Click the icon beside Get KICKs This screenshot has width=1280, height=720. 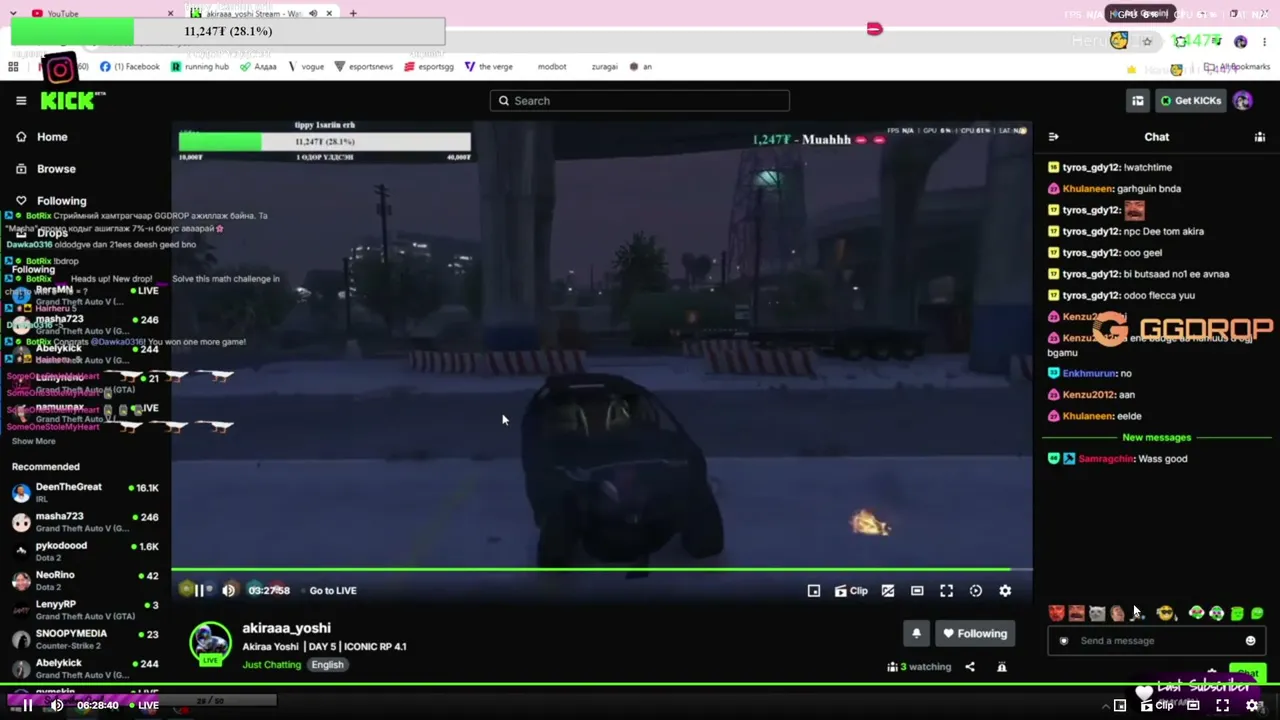(x=1138, y=101)
